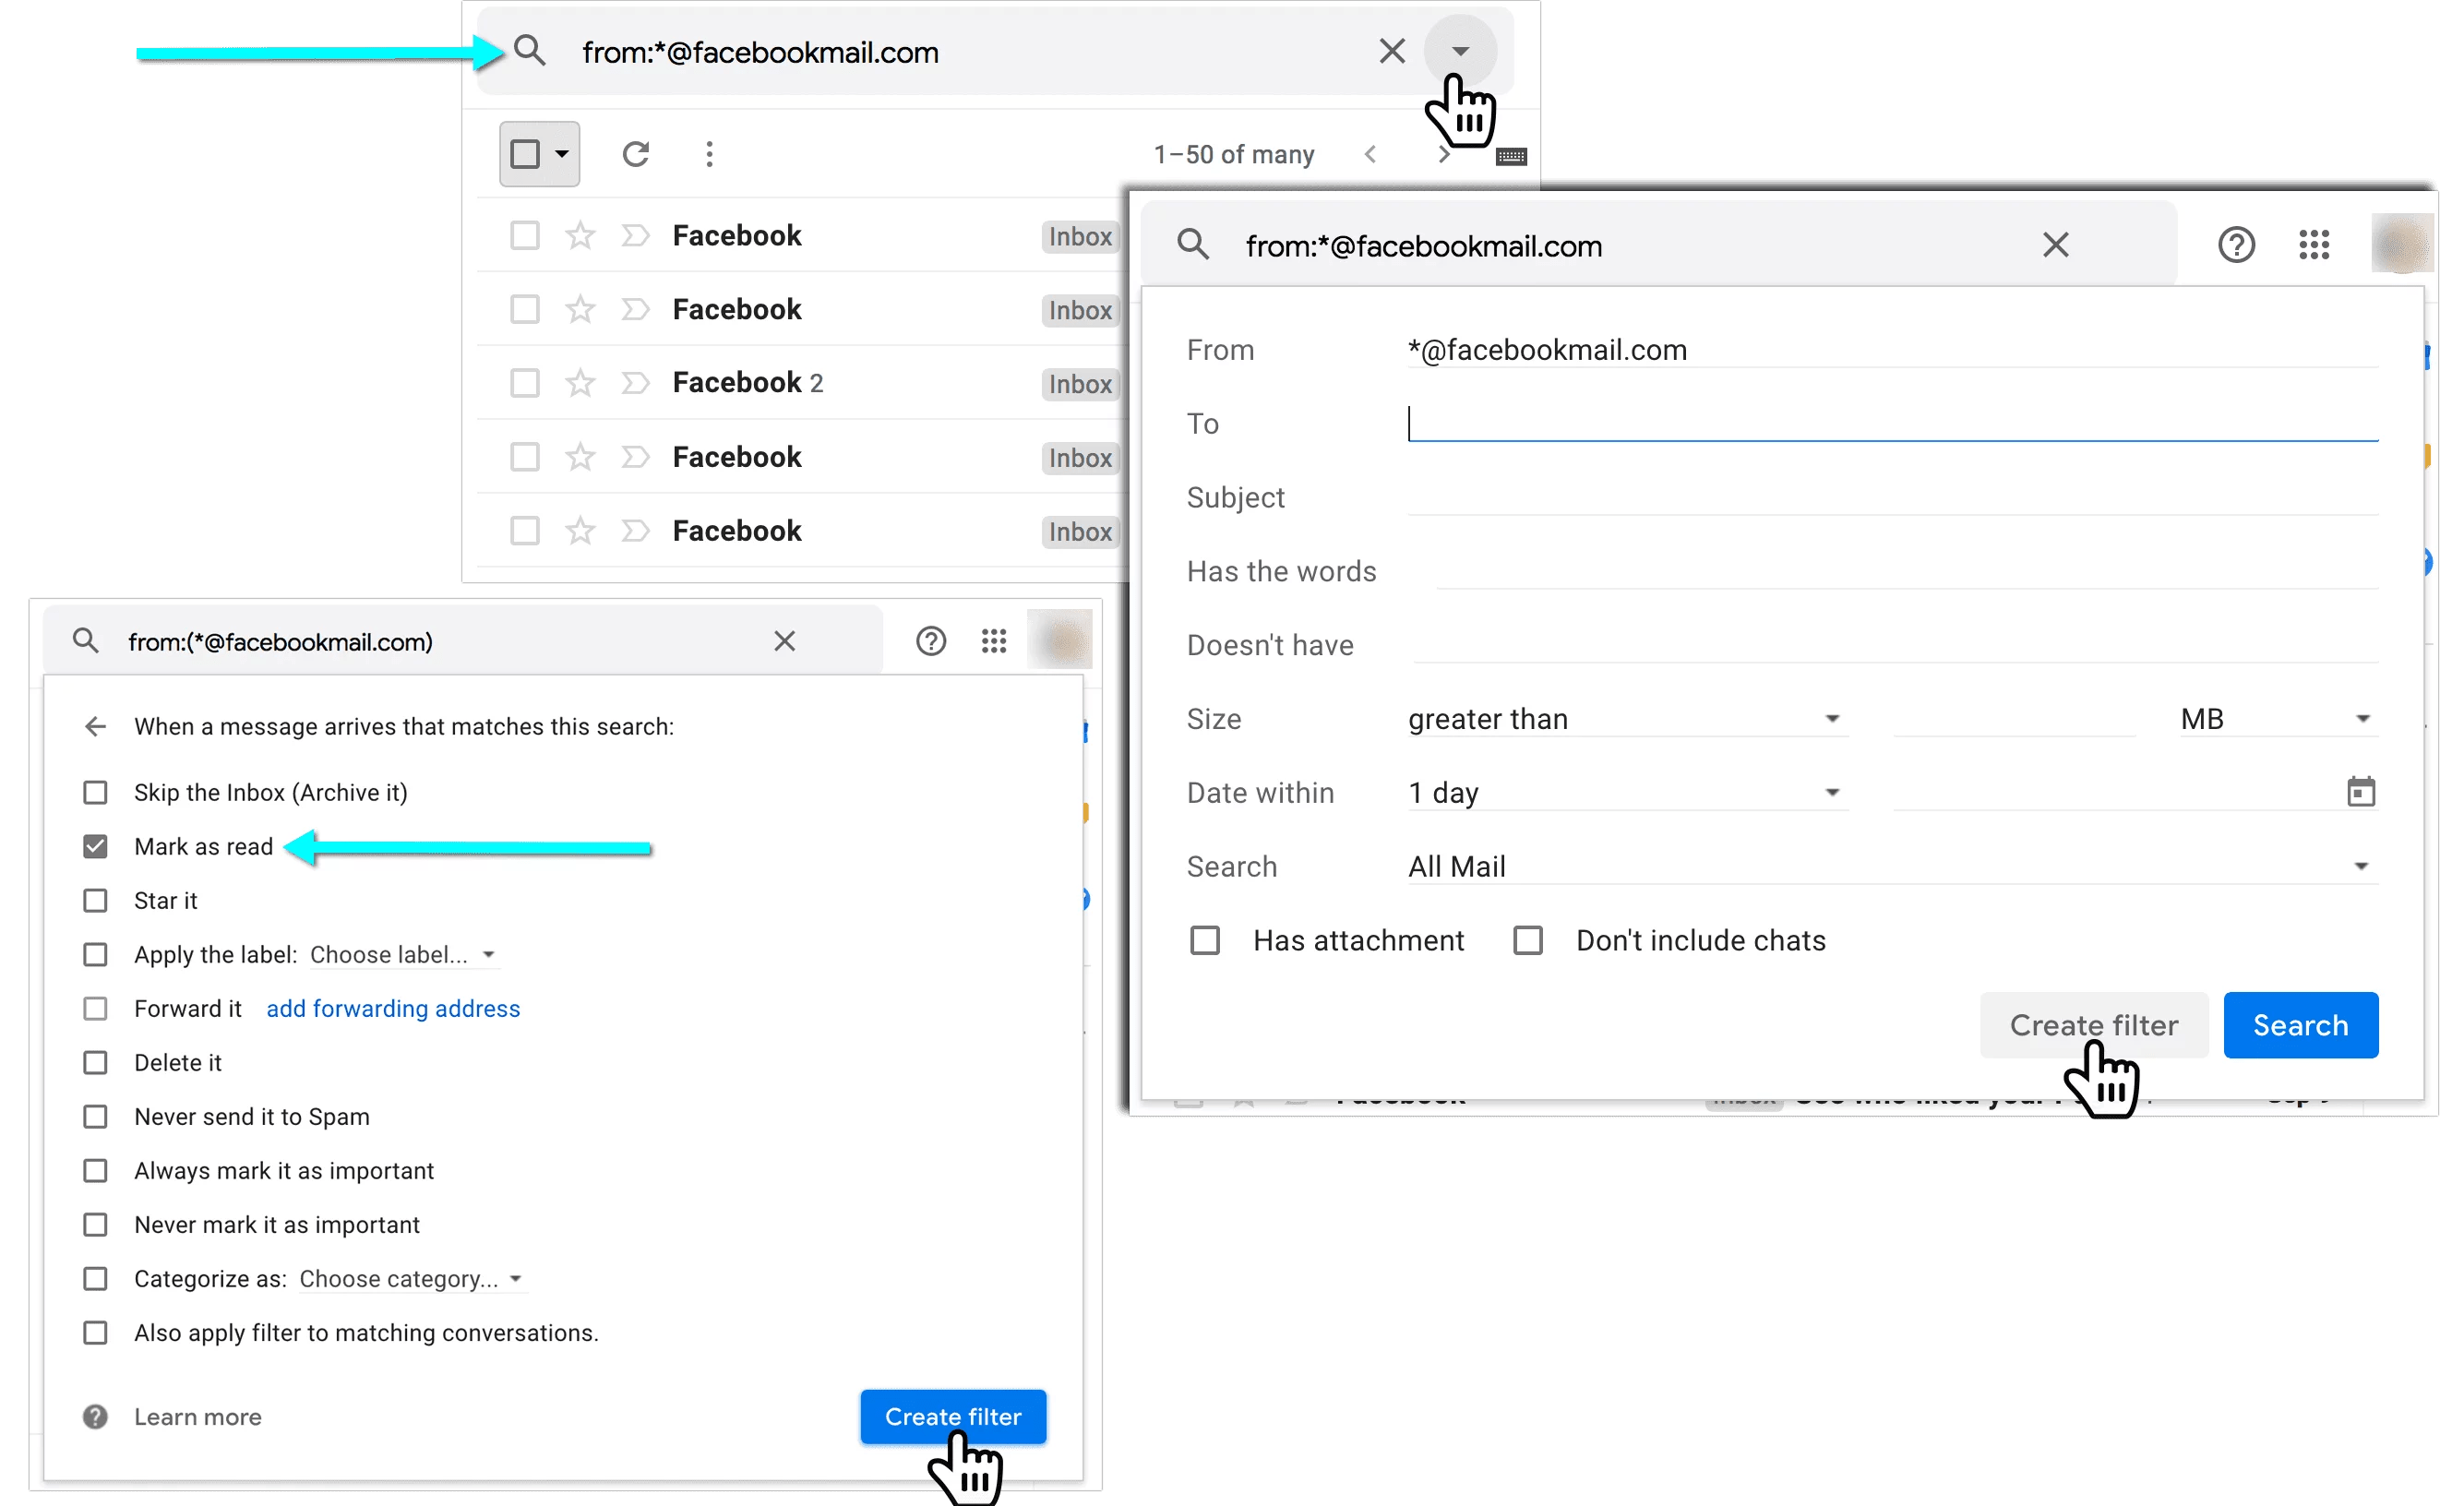
Task: Click the To input field
Action: [1892, 423]
